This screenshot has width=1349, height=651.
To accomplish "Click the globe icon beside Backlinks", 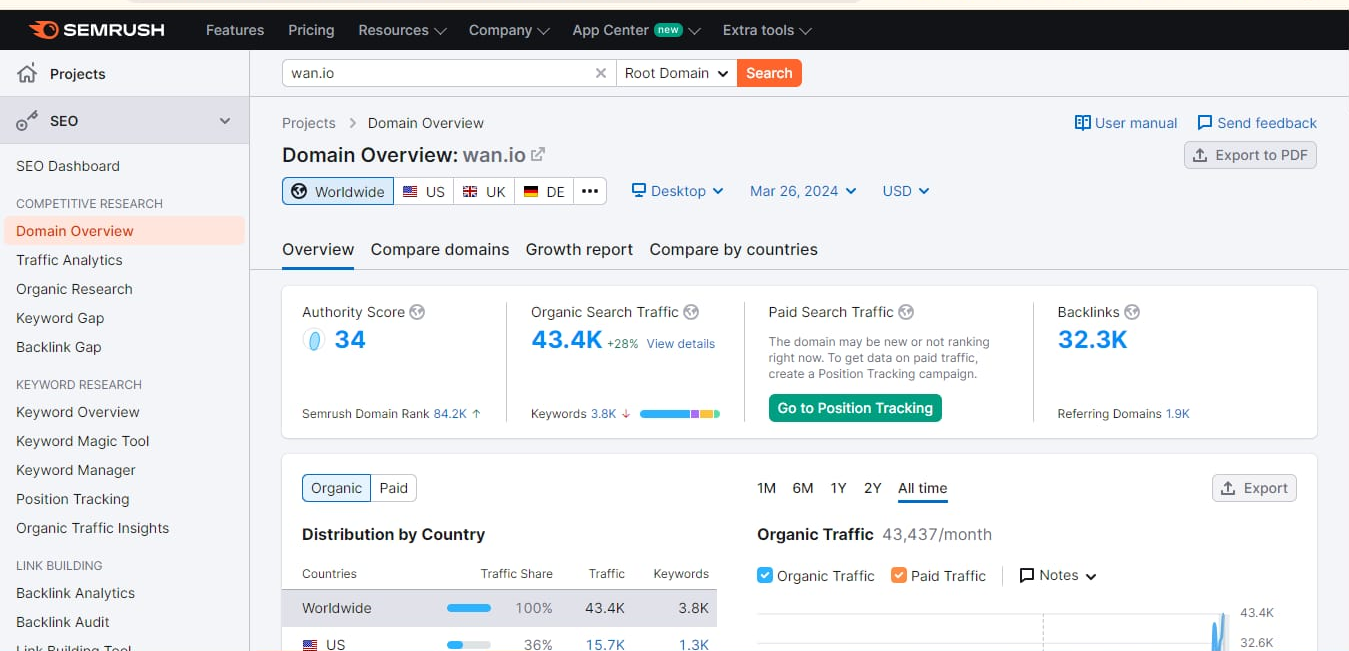I will click(x=1132, y=312).
